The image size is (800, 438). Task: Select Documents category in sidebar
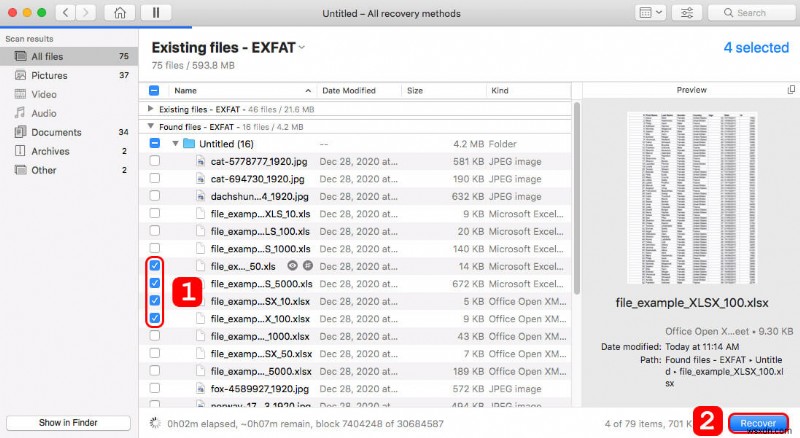tap(69, 132)
